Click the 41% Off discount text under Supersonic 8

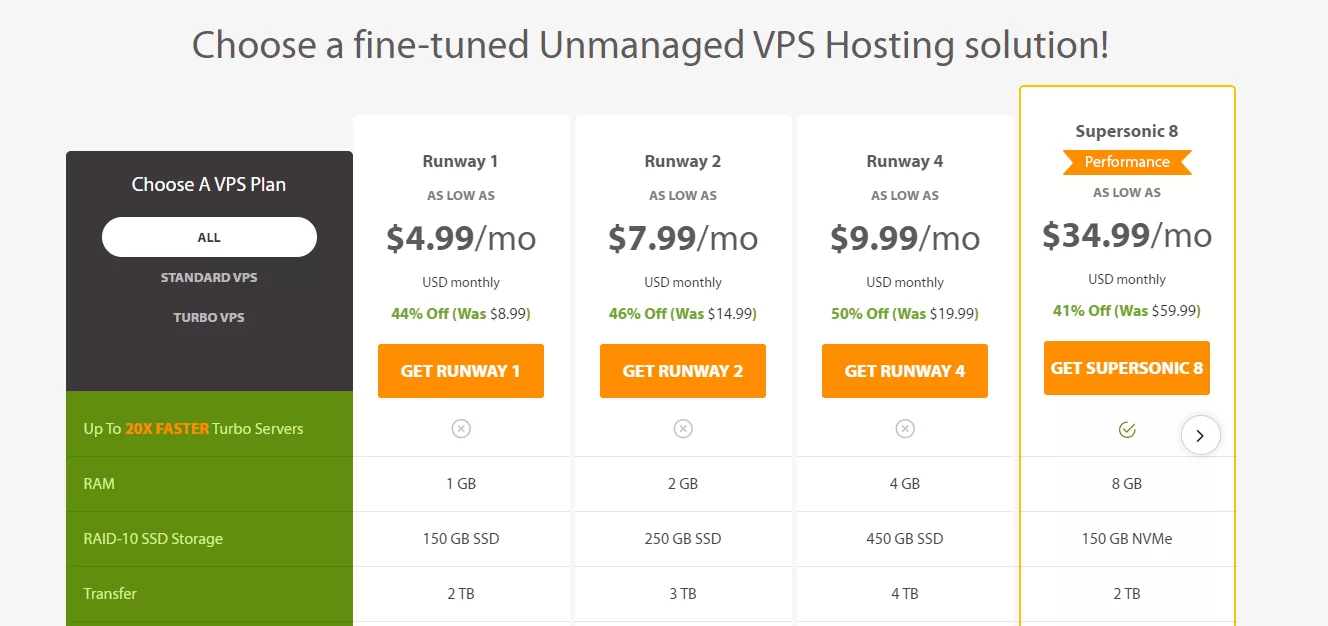[1127, 310]
